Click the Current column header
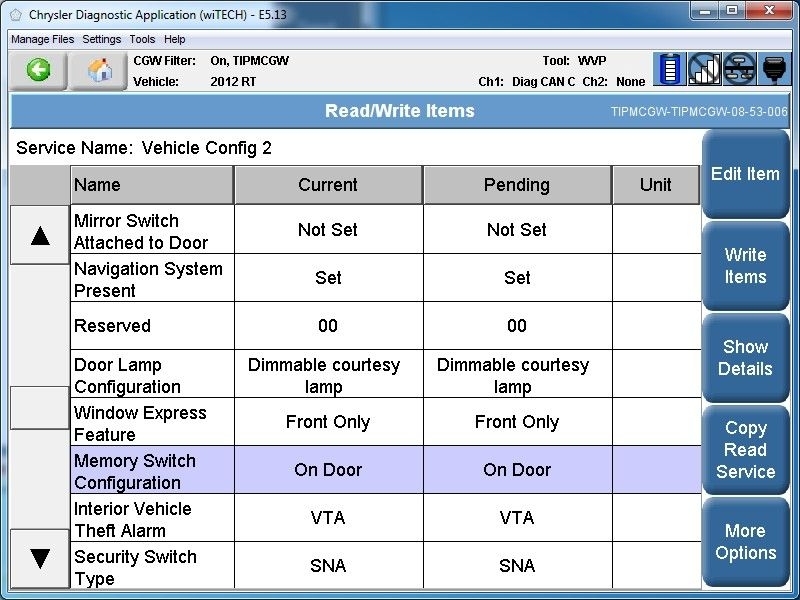This screenshot has height=600, width=800. click(328, 185)
